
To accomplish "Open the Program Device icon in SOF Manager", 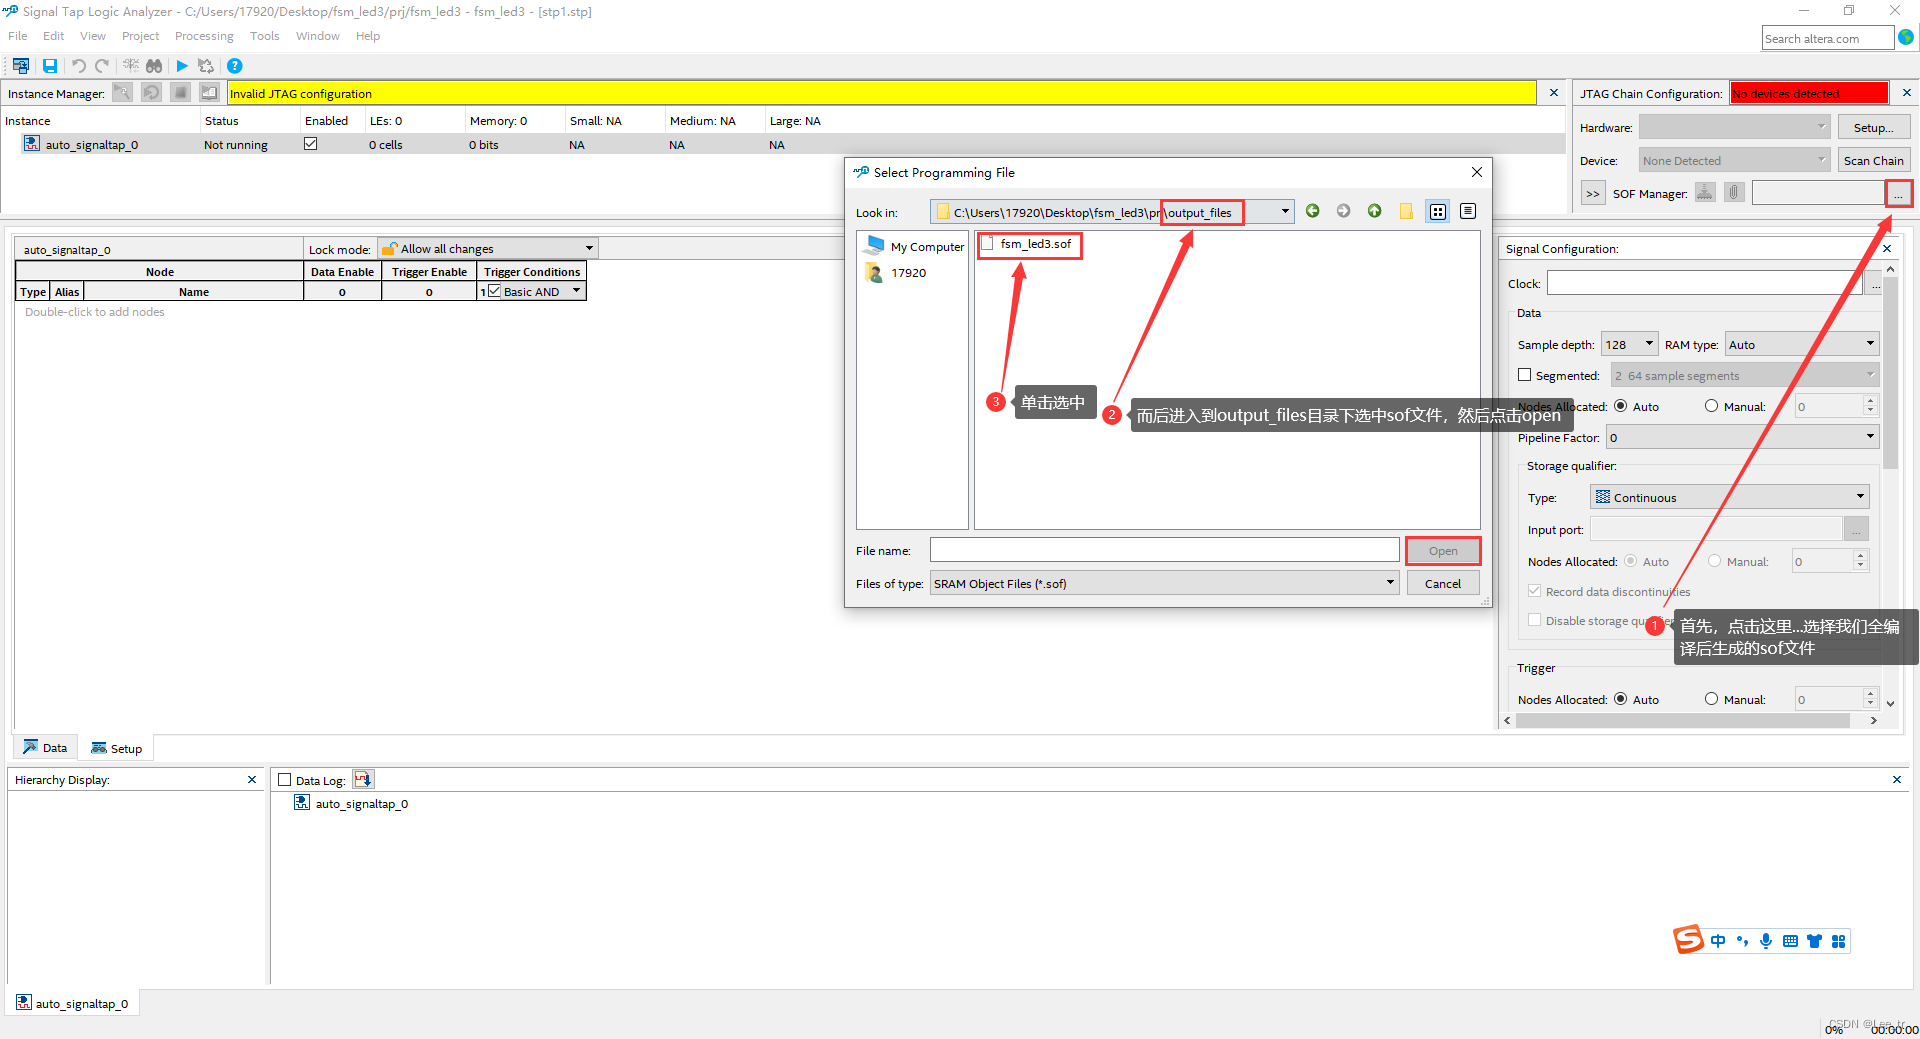I will coord(1704,192).
